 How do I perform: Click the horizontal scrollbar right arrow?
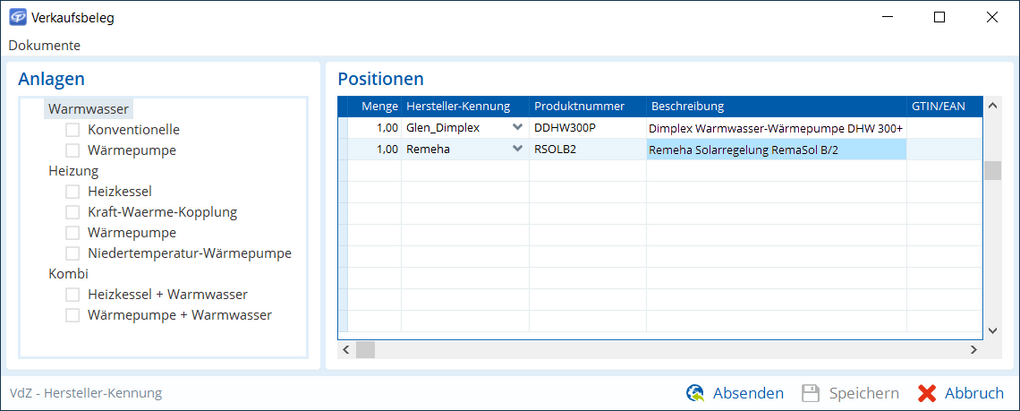coord(971,350)
